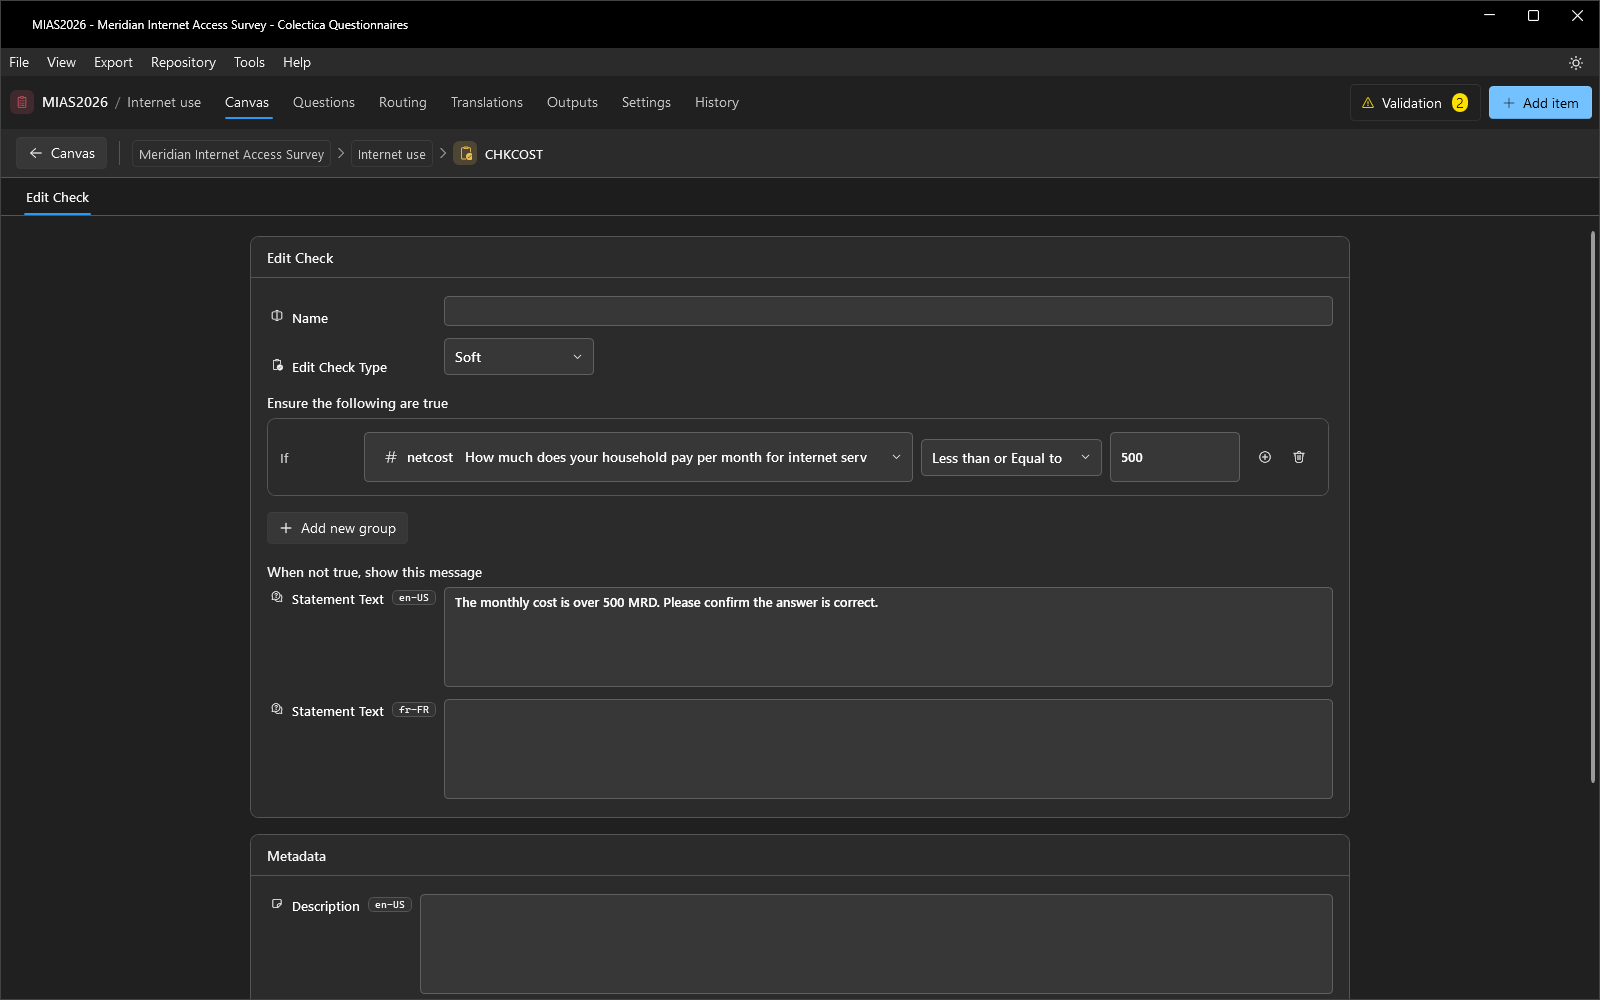Open the Tools menu
This screenshot has width=1600, height=1000.
click(x=249, y=62)
